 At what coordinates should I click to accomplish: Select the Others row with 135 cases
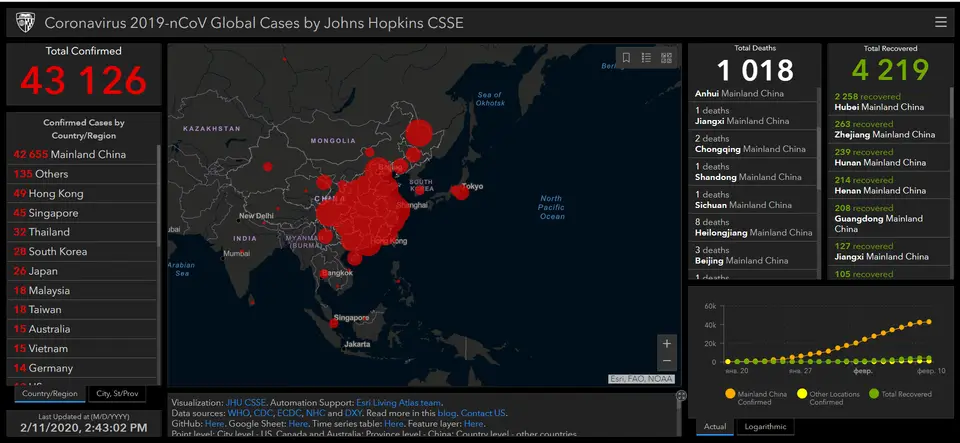82,174
